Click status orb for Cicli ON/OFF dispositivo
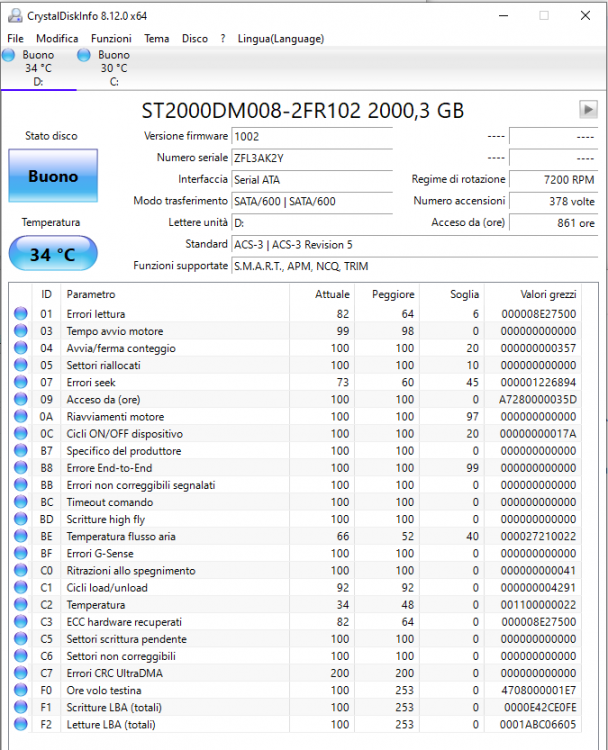The image size is (608, 750). tap(21, 433)
